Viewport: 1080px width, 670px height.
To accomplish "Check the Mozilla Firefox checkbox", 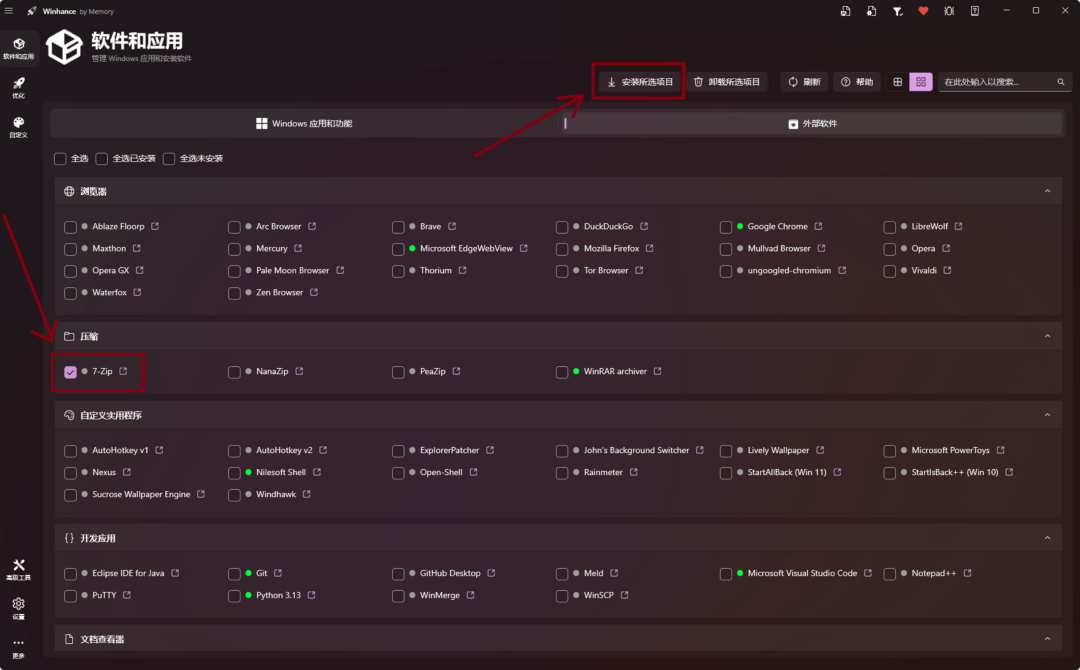I will tap(562, 249).
